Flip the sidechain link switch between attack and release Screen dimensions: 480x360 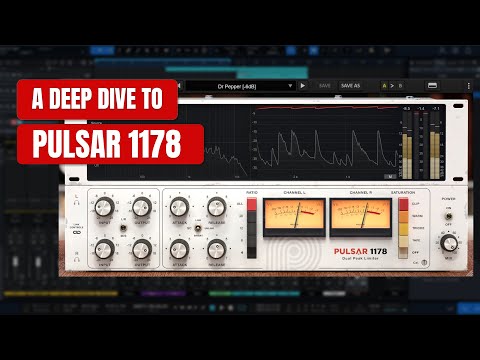tap(198, 228)
